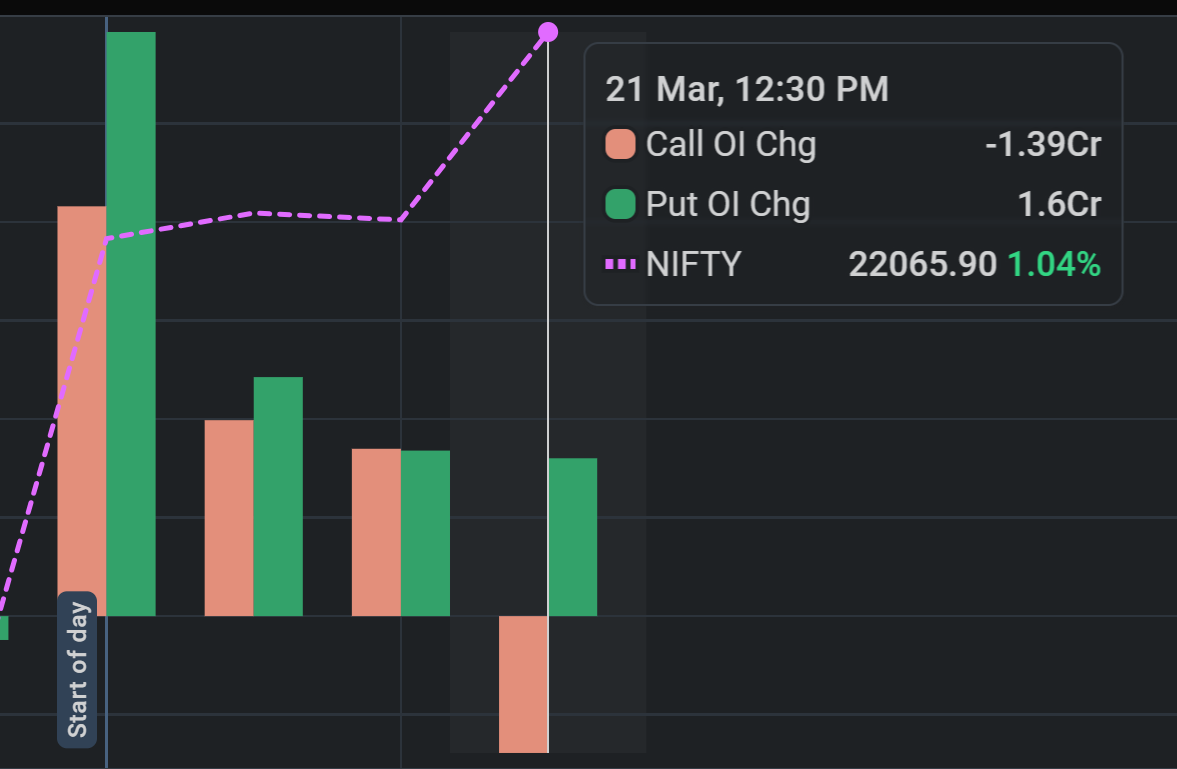
Task: Click the green Put OI bar beside the crosshair line
Action: click(x=573, y=536)
